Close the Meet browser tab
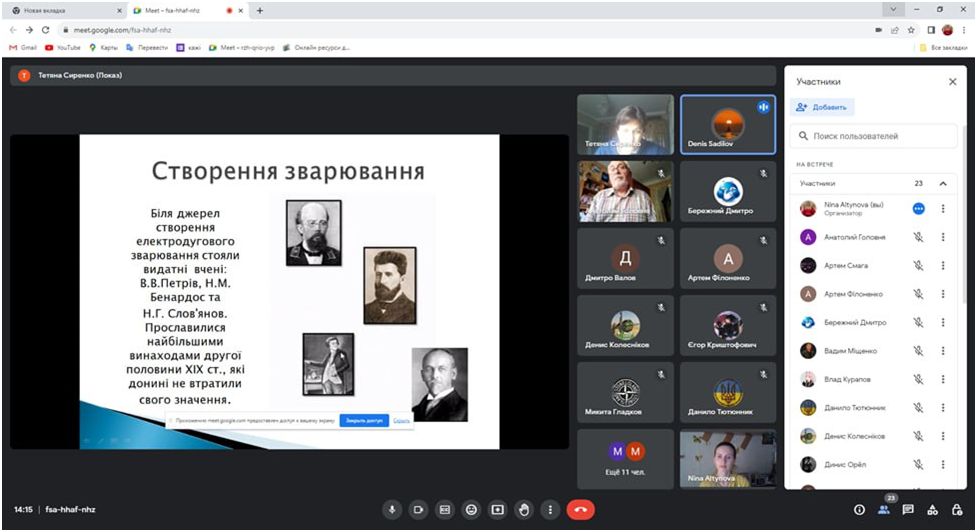 click(241, 11)
